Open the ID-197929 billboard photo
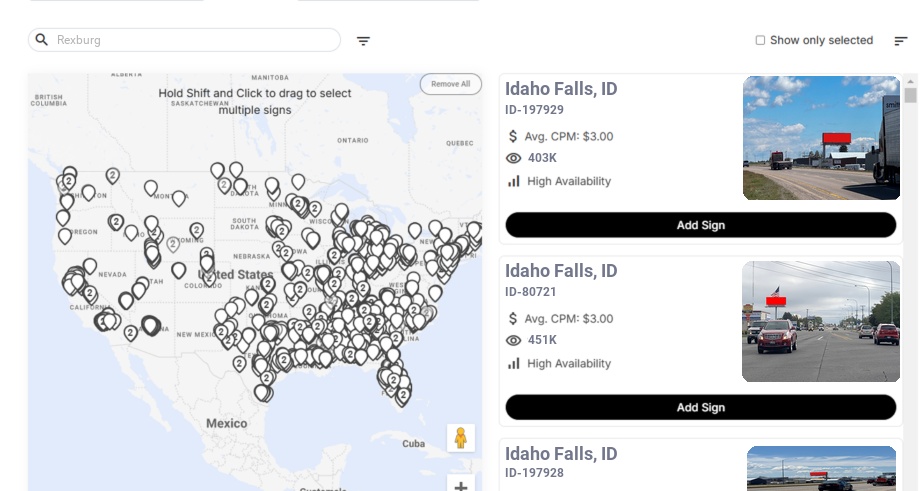920x491 pixels. 820,138
